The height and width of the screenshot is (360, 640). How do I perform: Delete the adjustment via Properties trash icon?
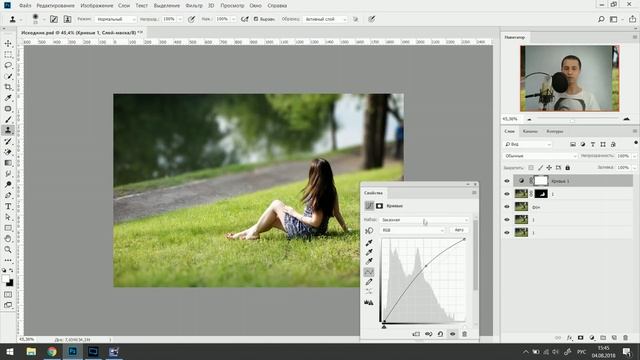pyautogui.click(x=464, y=334)
